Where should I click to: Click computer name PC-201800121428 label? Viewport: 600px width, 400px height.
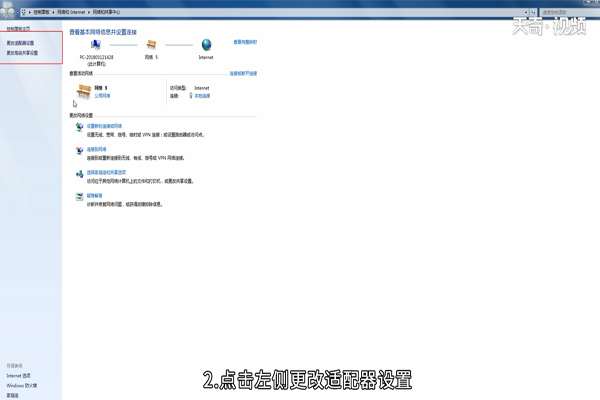coord(96,57)
